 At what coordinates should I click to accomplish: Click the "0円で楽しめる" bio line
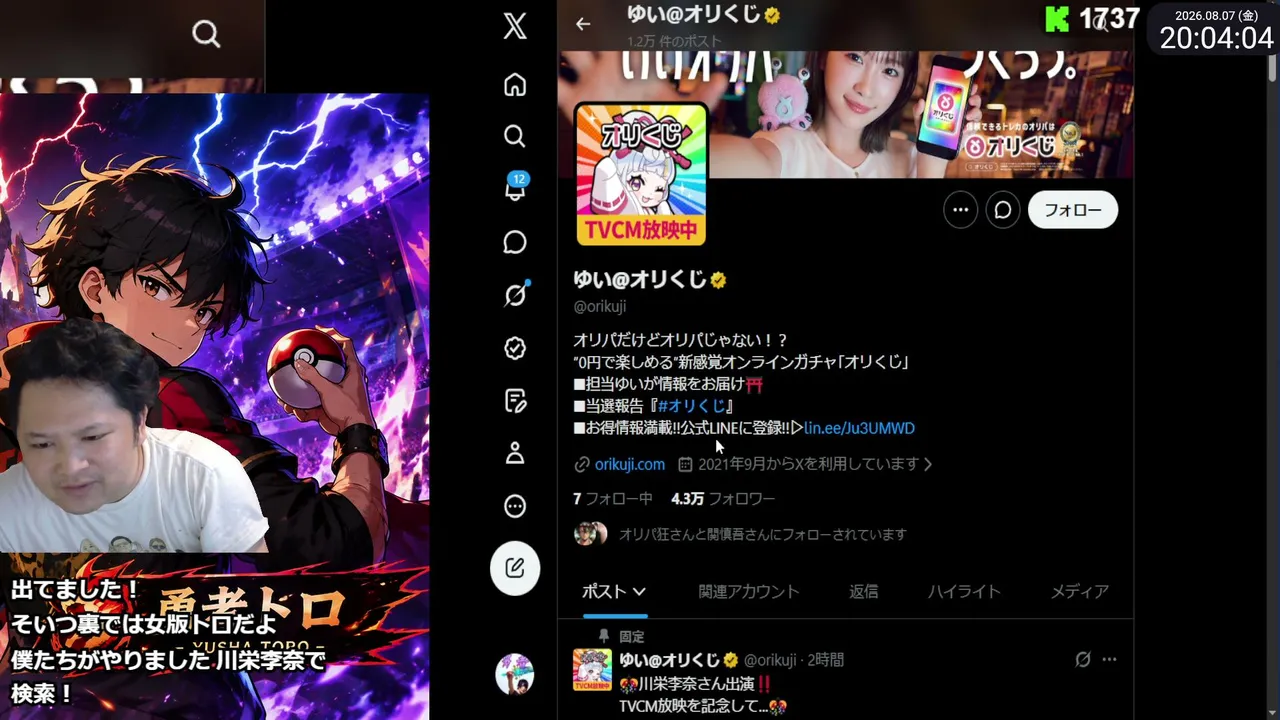741,362
